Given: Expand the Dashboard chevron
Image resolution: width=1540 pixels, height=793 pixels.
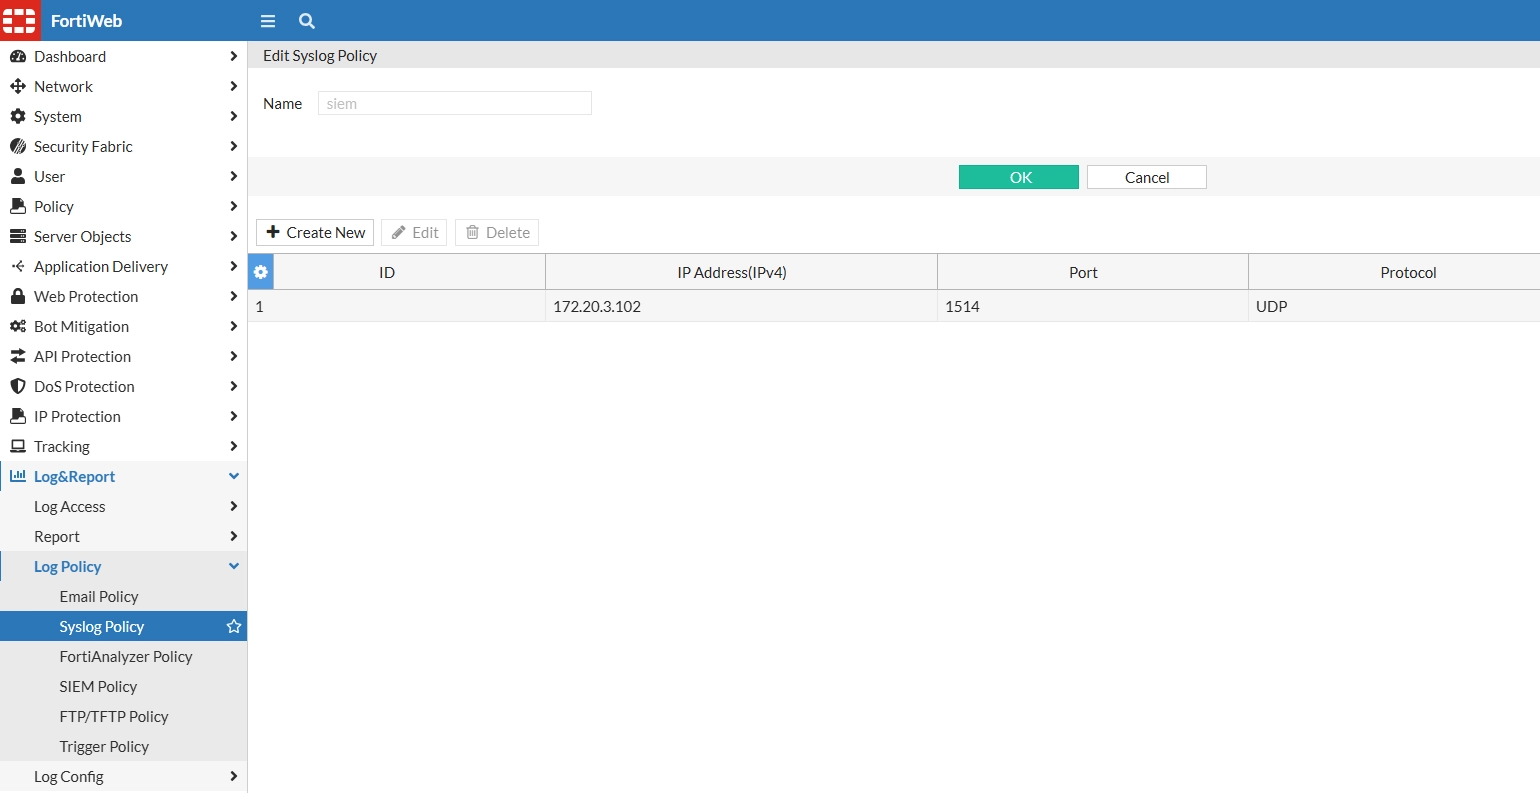Looking at the screenshot, I should [233, 57].
